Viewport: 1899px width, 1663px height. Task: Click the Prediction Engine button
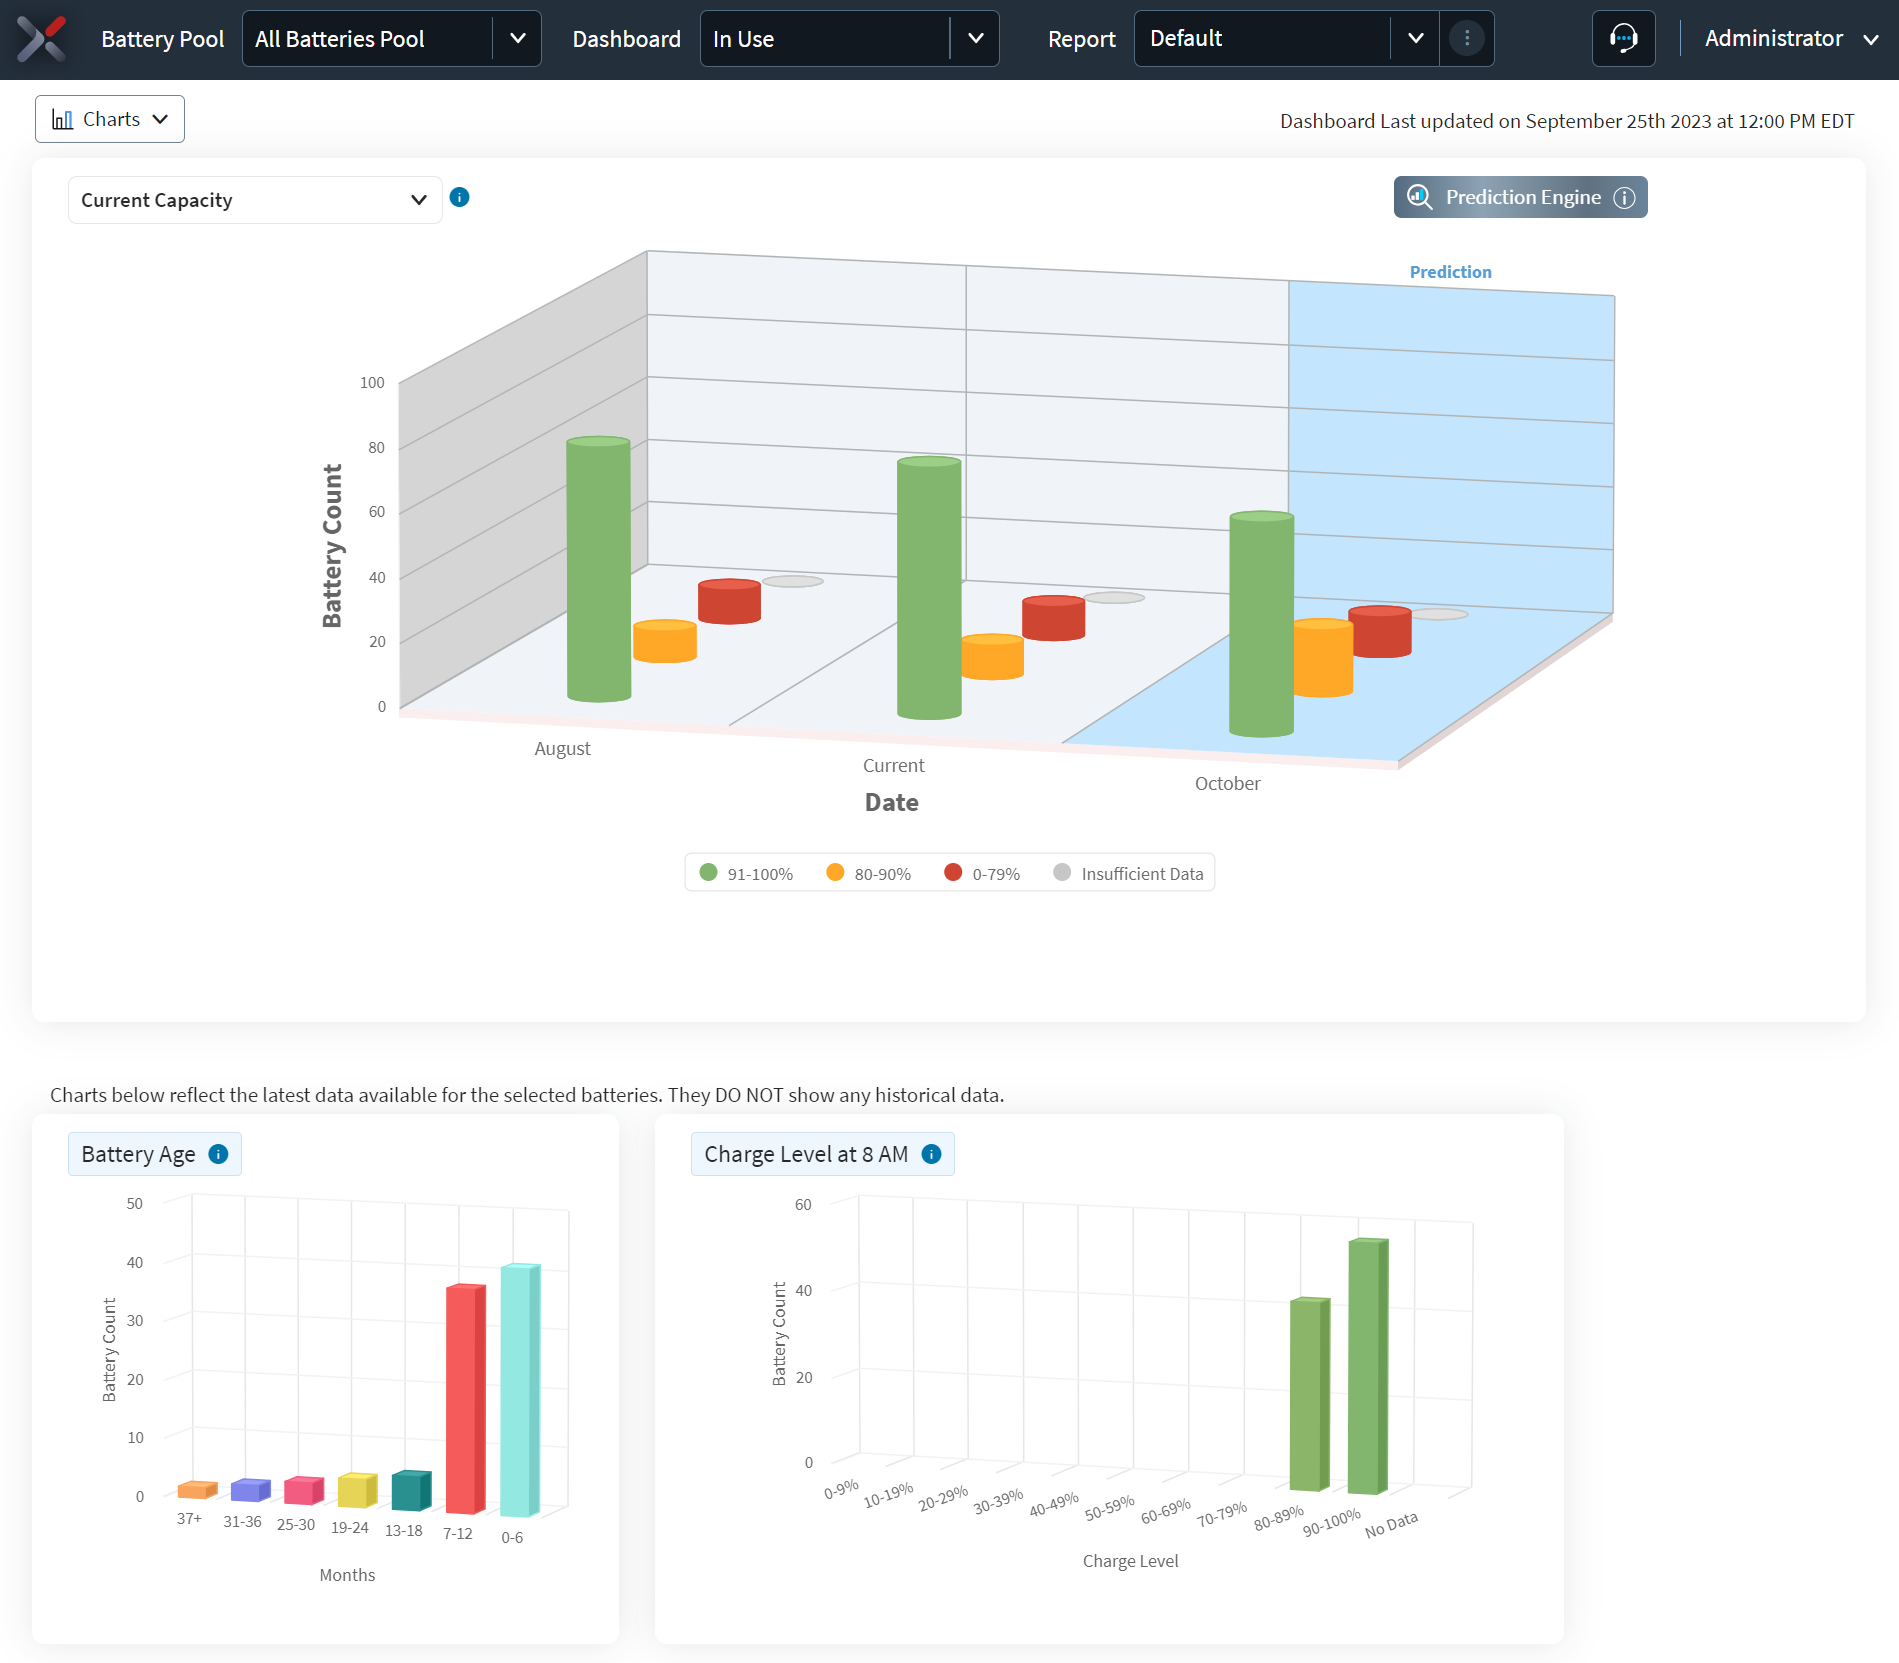click(x=1519, y=197)
